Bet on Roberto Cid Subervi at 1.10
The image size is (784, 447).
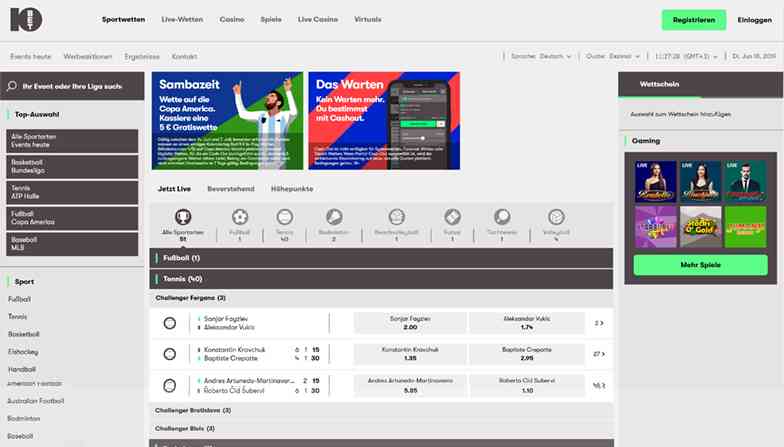[x=526, y=386]
